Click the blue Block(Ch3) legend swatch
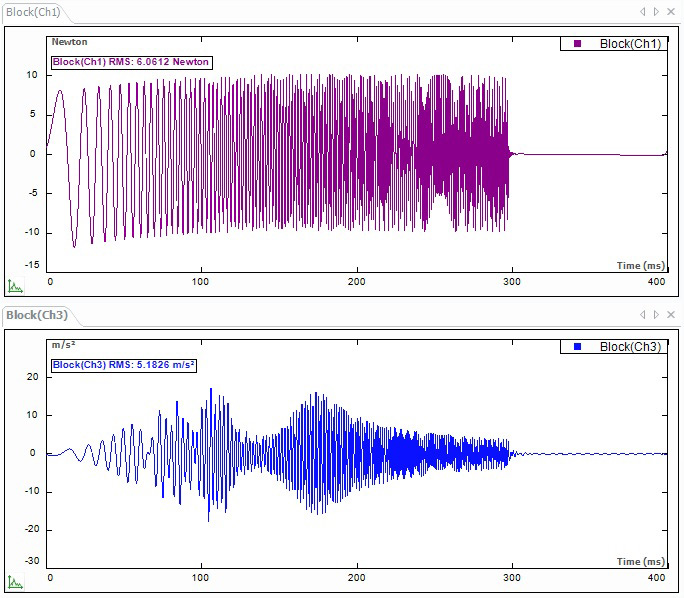684x598 pixels. (577, 347)
